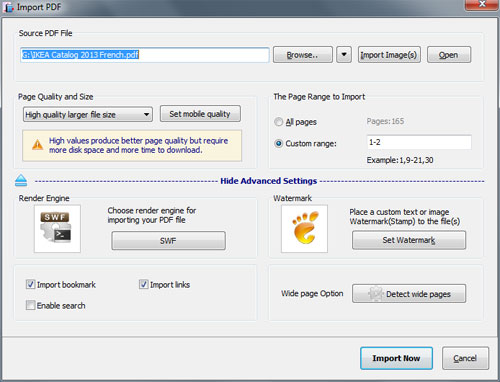Click the source PDF file path field

point(145,55)
